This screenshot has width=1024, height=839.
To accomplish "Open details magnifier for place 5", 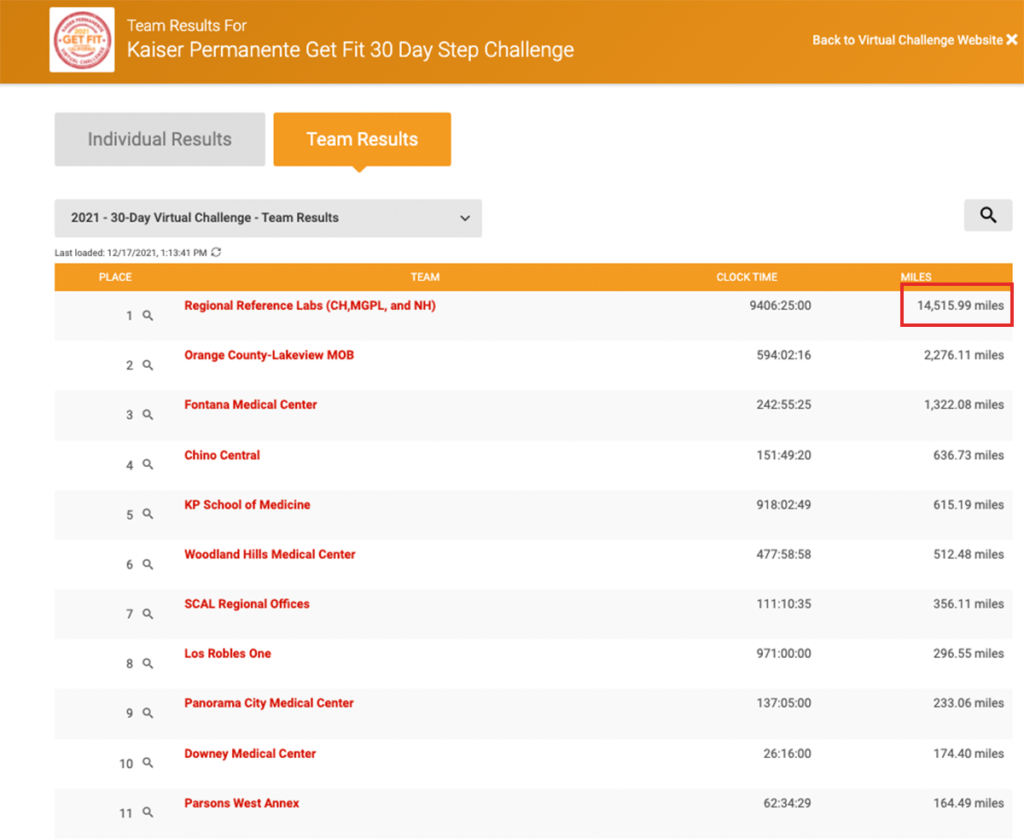I will 148,514.
